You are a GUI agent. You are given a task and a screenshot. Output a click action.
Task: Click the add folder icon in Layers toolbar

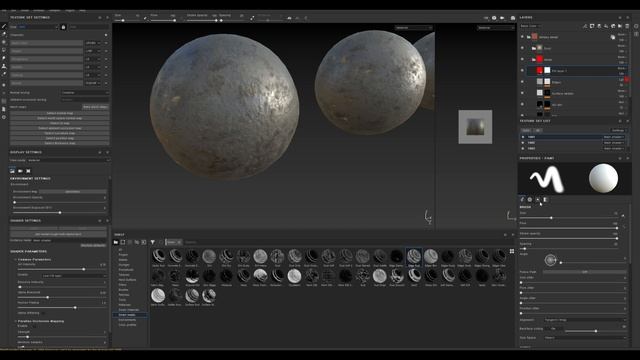[x=620, y=26]
